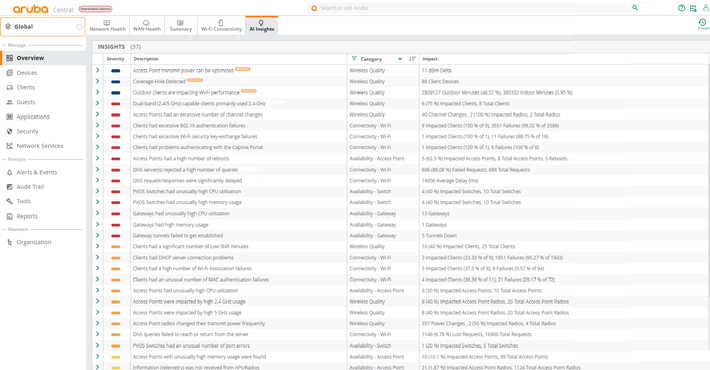The width and height of the screenshot is (710, 370).
Task: Select 'DNS request/responses were significantly delayed'
Action: click(187, 180)
